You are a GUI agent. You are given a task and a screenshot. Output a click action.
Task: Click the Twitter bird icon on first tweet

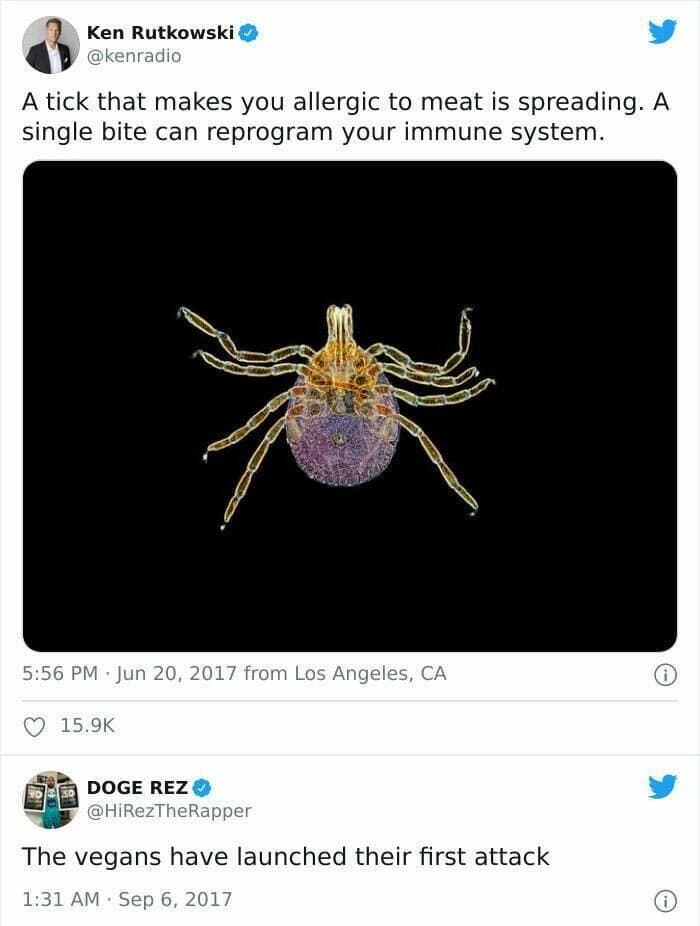point(662,31)
